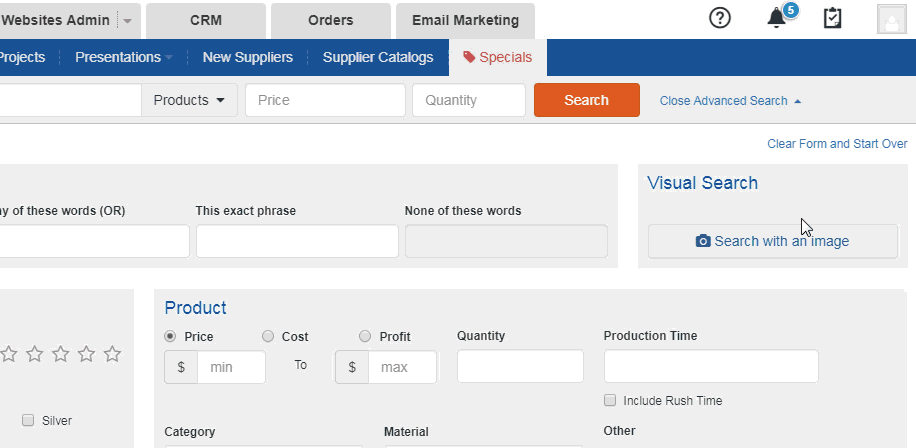Click the Product section Quantity field
The height and width of the screenshot is (448, 916).
click(521, 366)
